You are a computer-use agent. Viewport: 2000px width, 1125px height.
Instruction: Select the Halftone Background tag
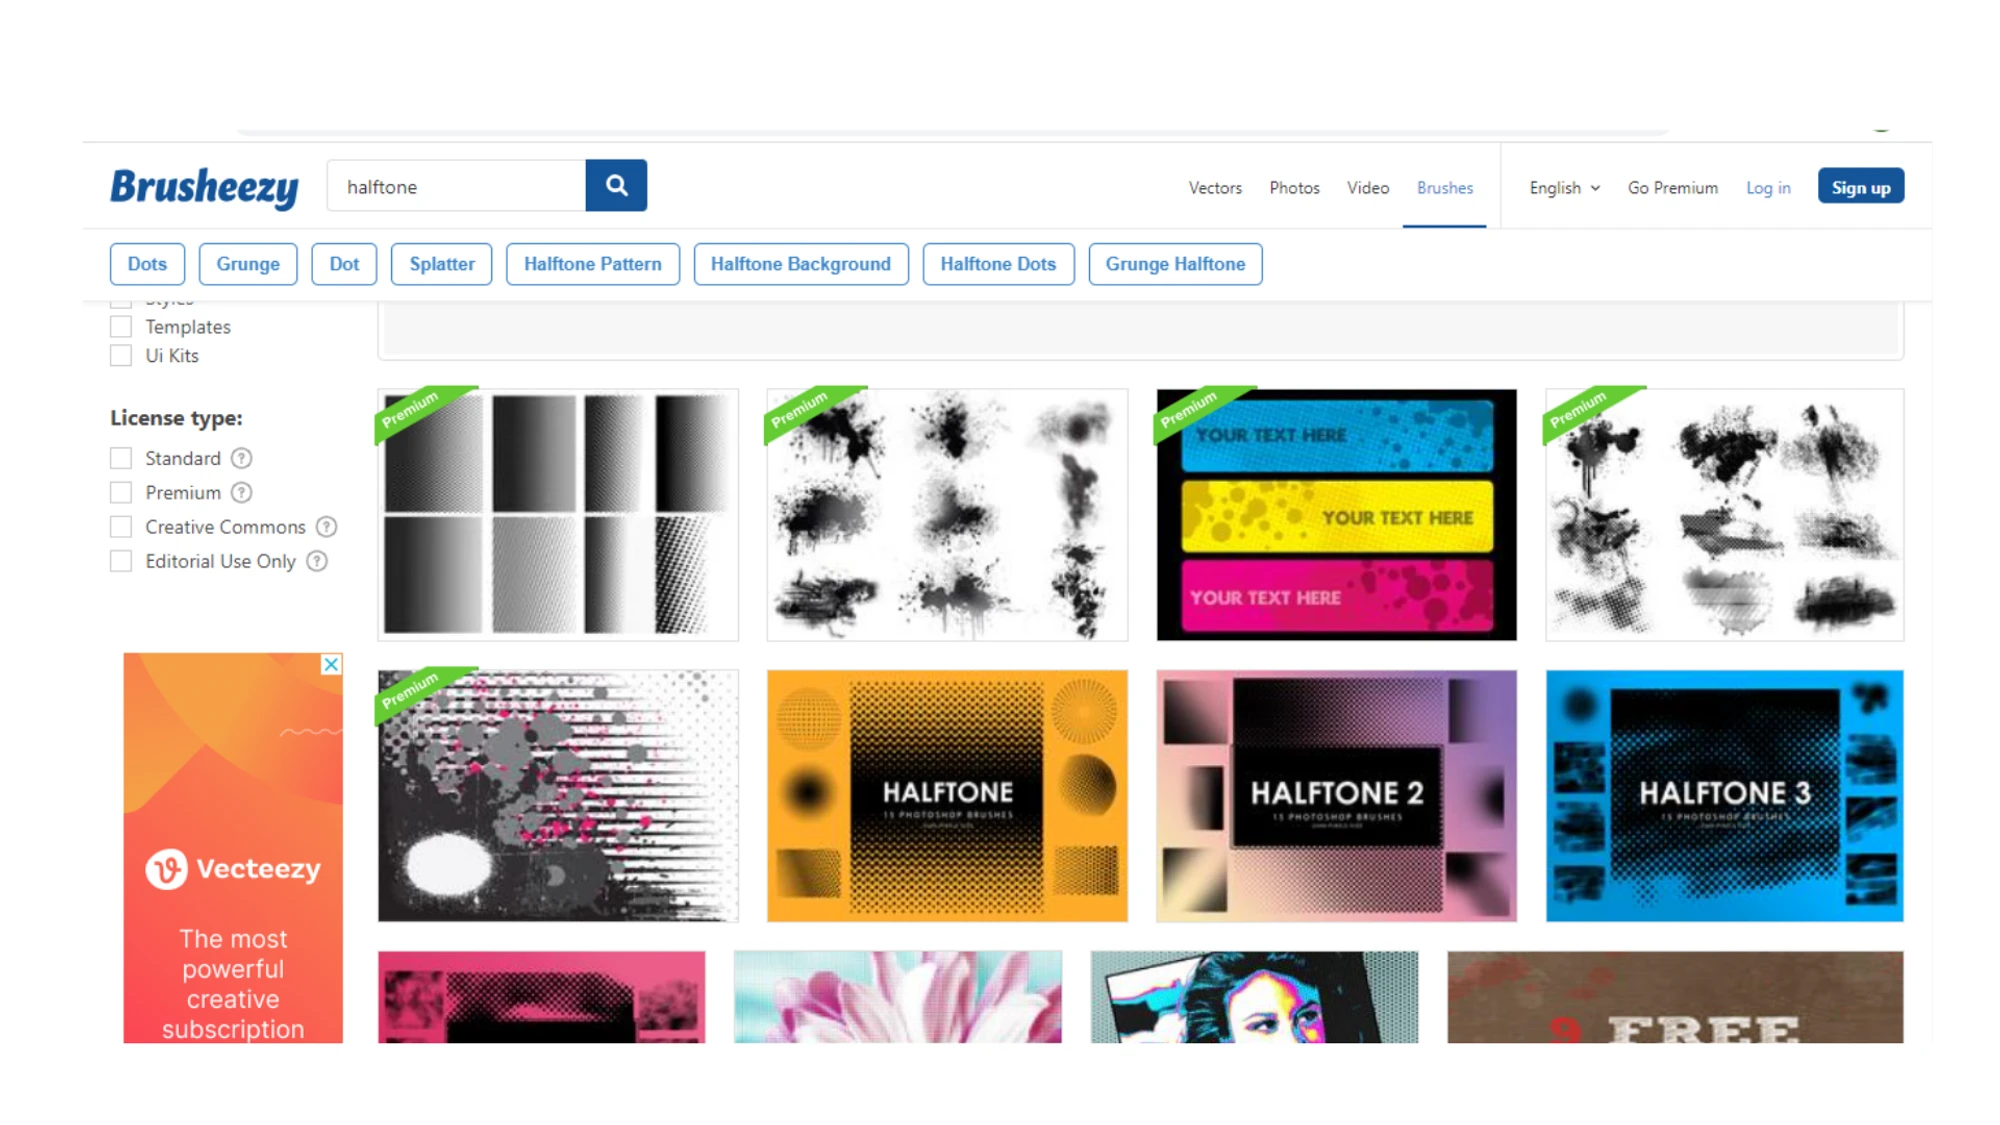click(800, 264)
